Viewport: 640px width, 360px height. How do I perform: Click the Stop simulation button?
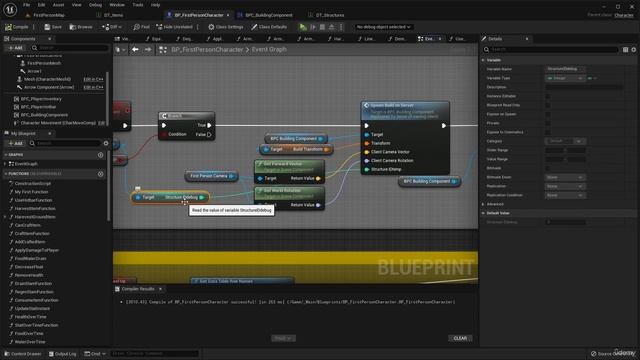(322, 27)
